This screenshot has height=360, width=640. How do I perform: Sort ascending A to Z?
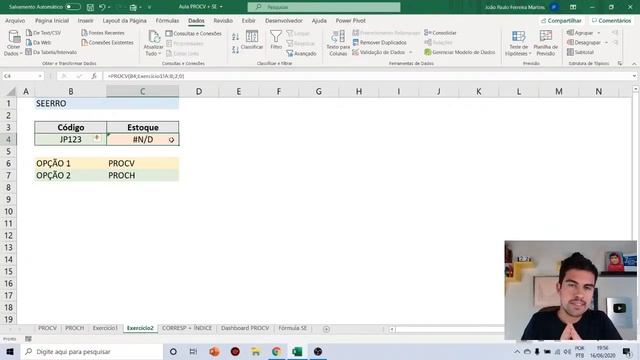point(236,37)
